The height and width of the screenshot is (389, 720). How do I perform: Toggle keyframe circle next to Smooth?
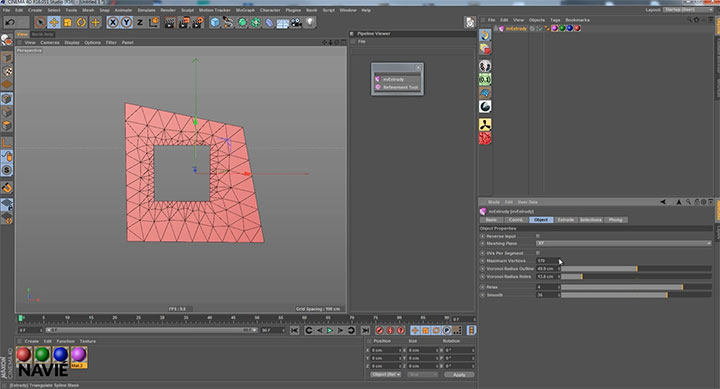click(483, 295)
